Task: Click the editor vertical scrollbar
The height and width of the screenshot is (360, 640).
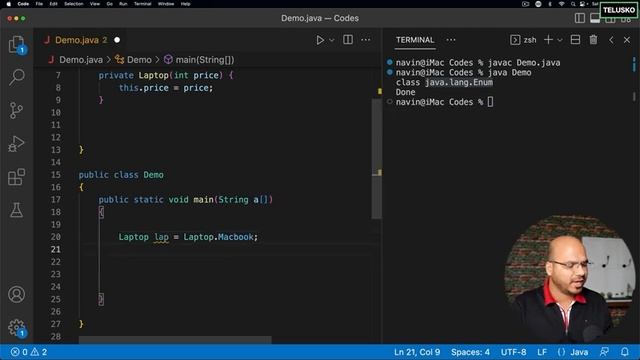Action: [377, 158]
